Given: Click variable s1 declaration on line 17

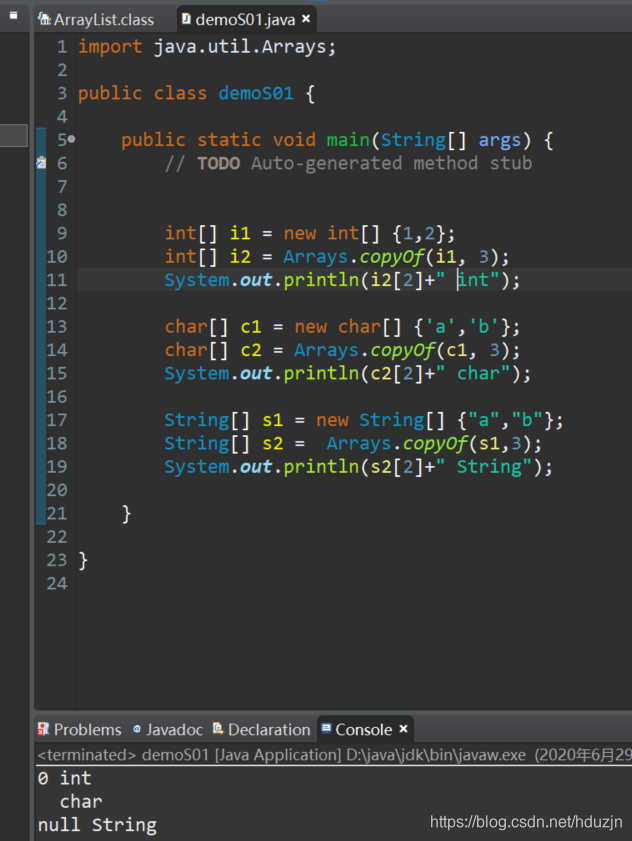Looking at the screenshot, I should point(273,420).
